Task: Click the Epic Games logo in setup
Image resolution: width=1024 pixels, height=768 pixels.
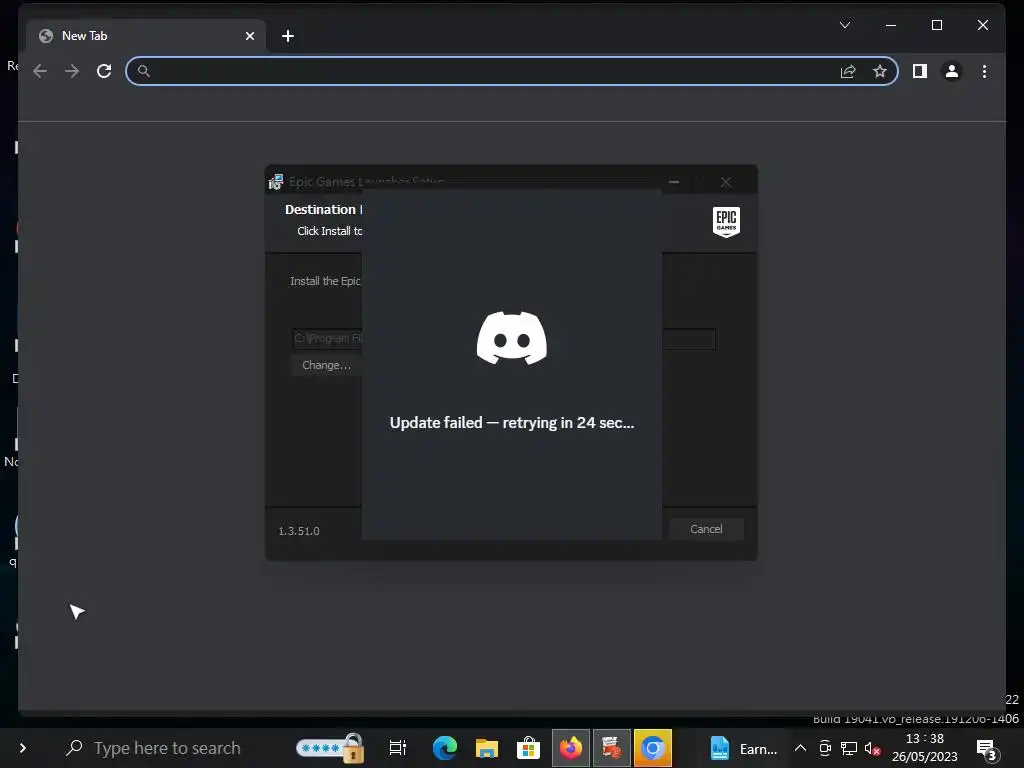Action: [x=726, y=222]
